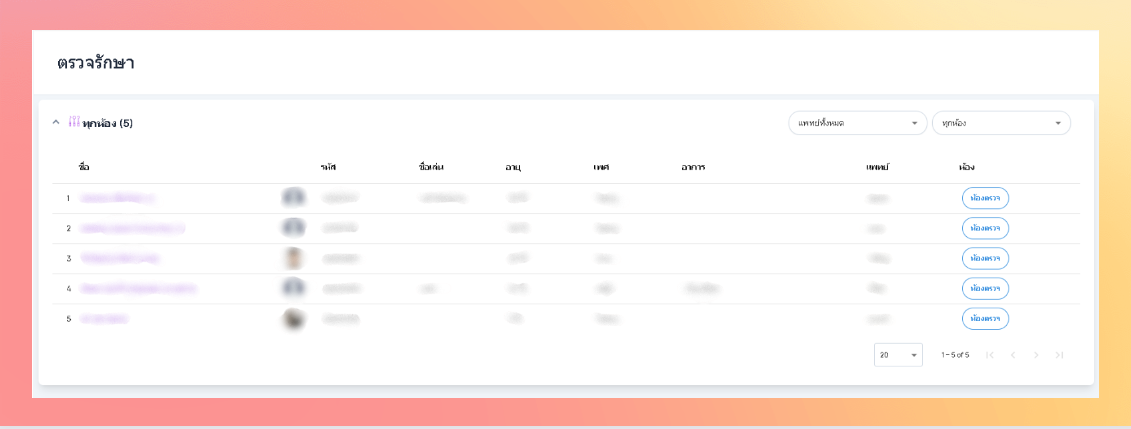Click the patient avatar in row 3
This screenshot has width=1131, height=429.
(294, 258)
